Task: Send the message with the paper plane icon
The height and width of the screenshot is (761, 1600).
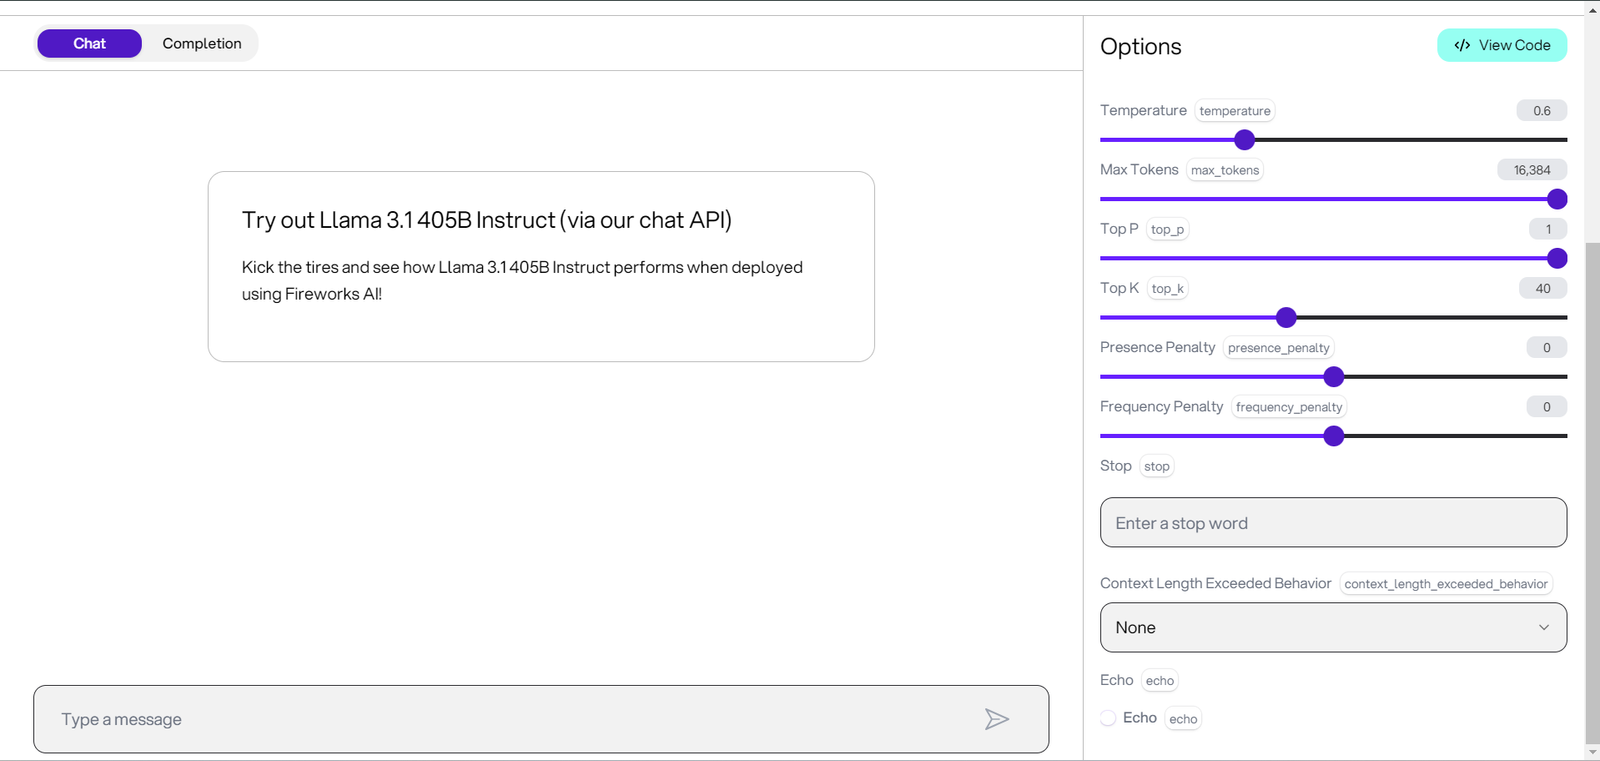Action: click(x=996, y=719)
